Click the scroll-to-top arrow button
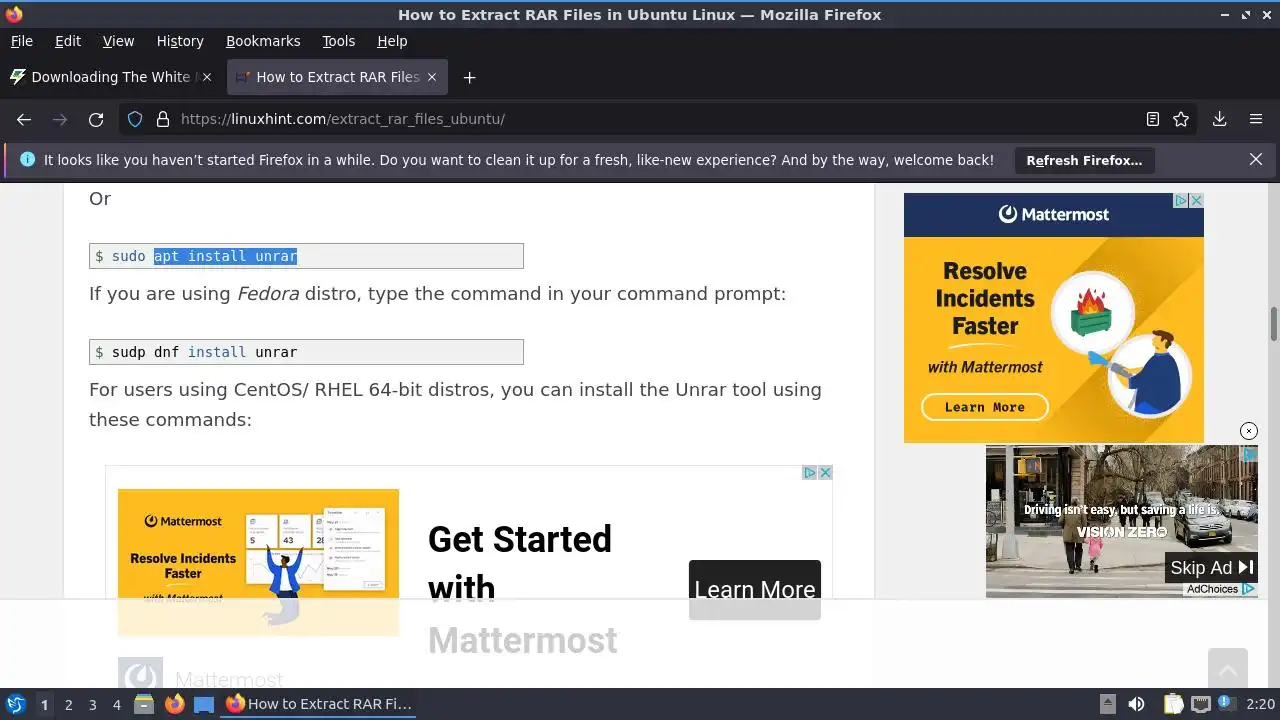The image size is (1280, 720). pos(1227,668)
